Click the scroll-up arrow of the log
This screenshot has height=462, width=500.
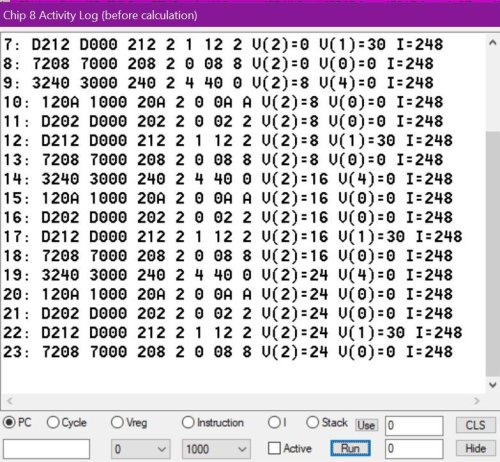[492, 43]
